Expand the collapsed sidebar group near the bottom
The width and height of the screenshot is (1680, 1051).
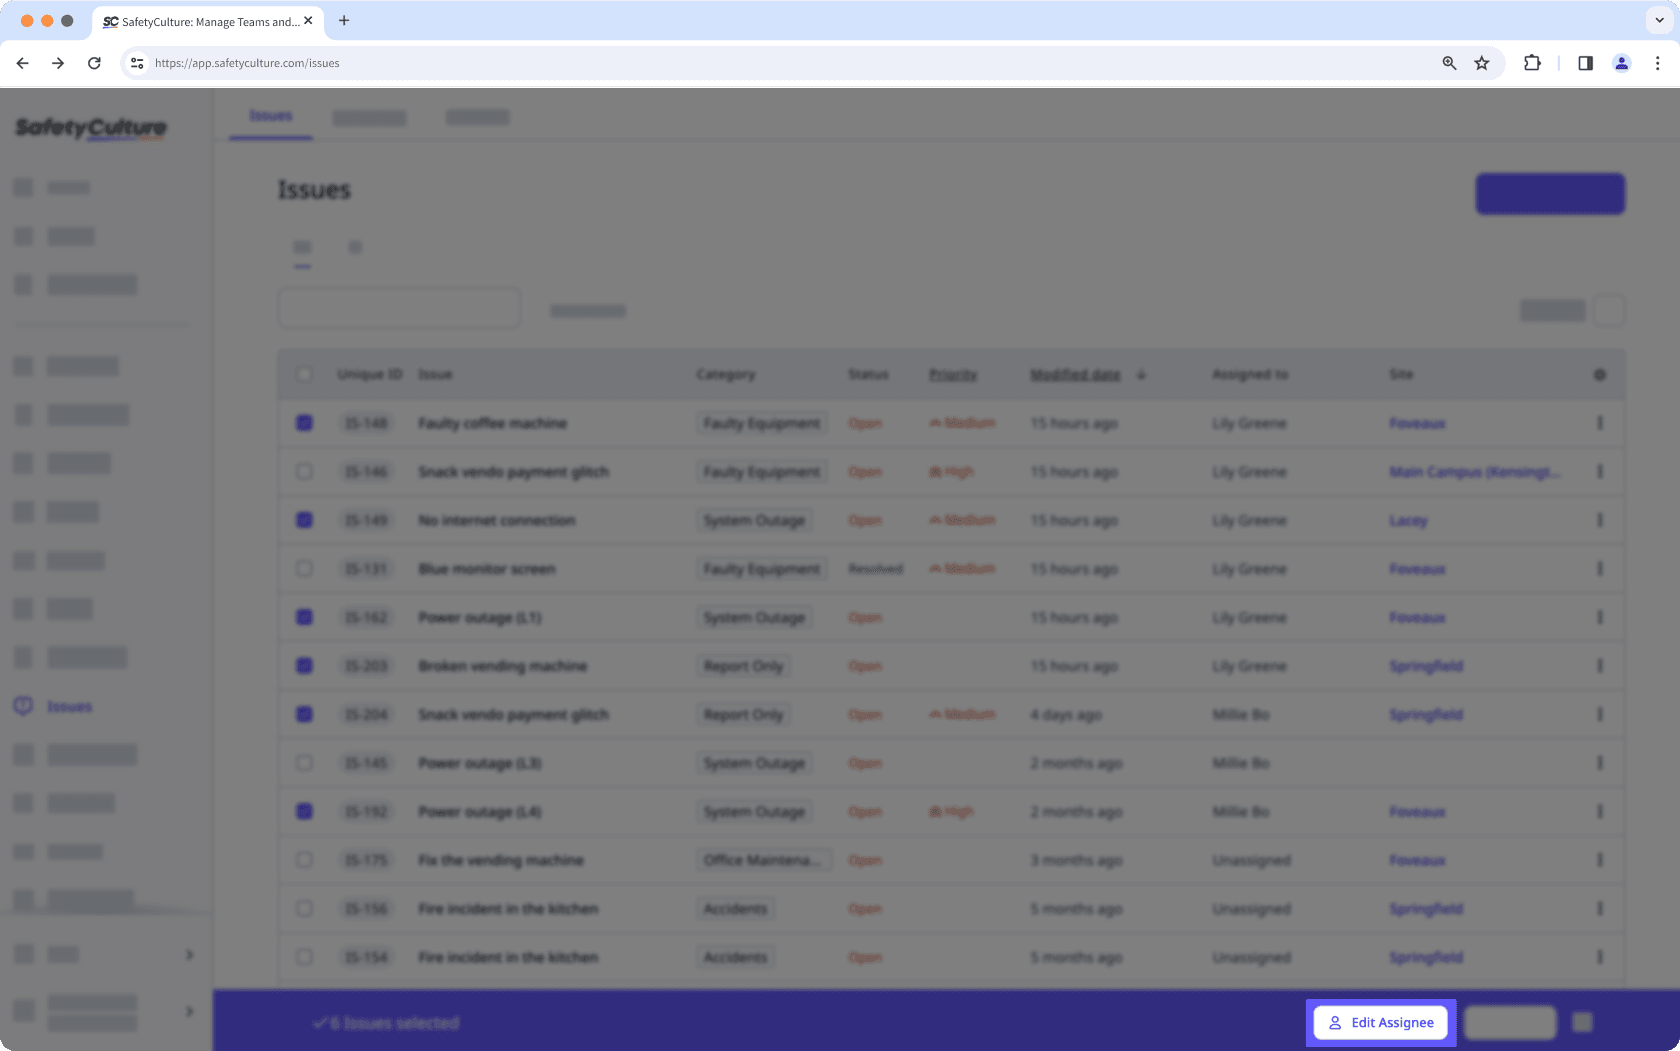pos(189,1011)
